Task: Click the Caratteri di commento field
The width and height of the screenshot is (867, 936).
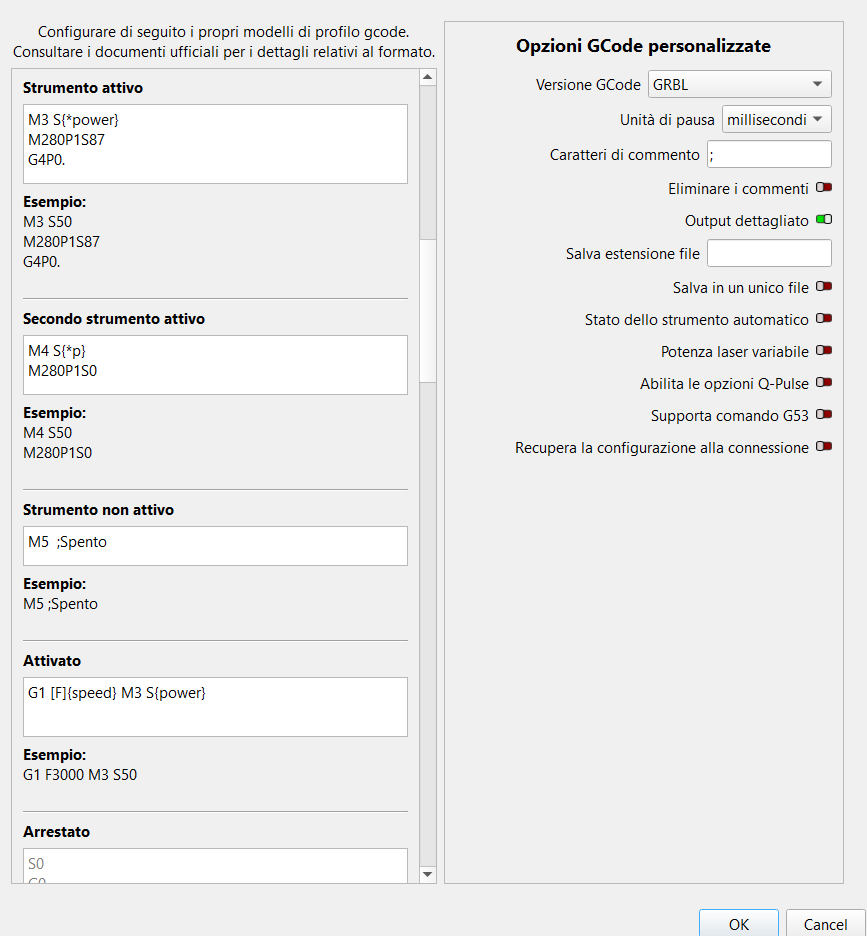Action: [x=769, y=154]
